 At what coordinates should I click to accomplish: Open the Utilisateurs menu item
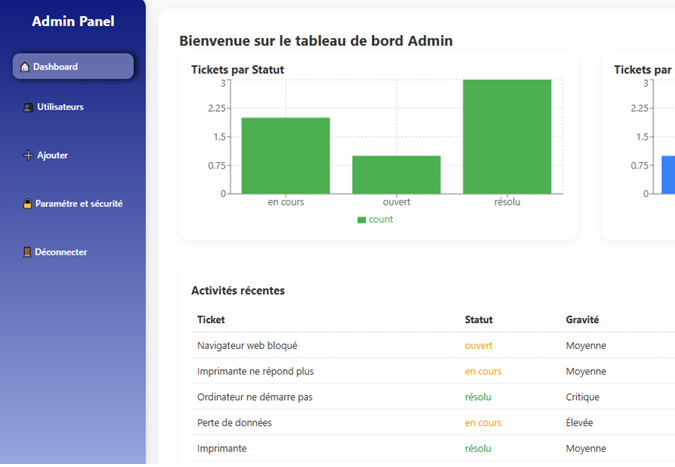pyautogui.click(x=60, y=107)
